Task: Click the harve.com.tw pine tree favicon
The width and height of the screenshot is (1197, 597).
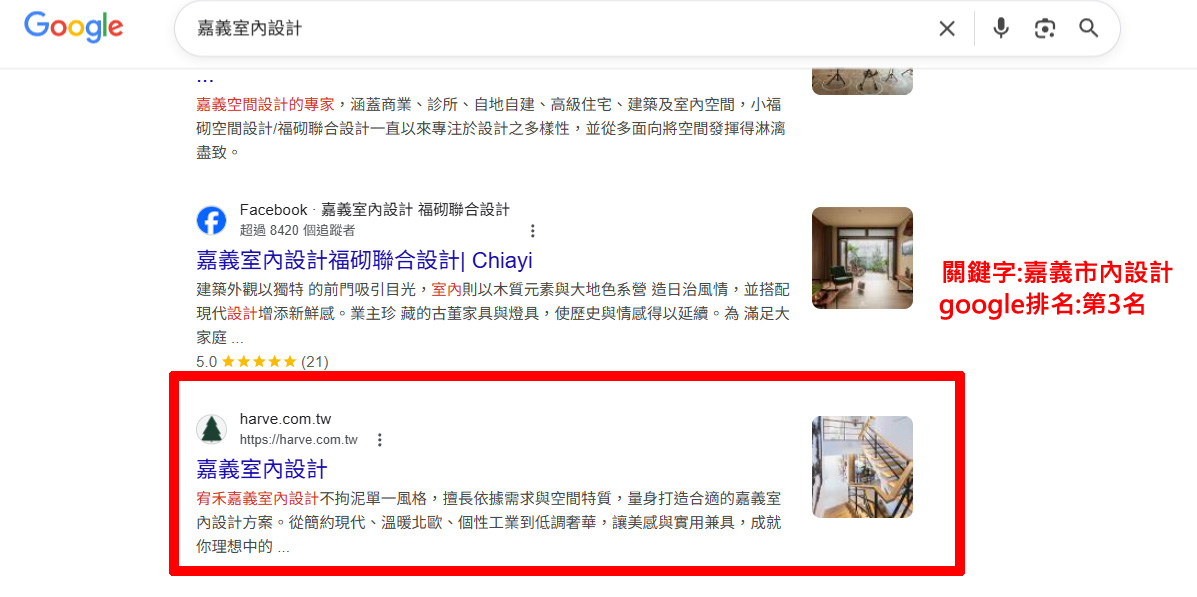Action: [x=211, y=429]
